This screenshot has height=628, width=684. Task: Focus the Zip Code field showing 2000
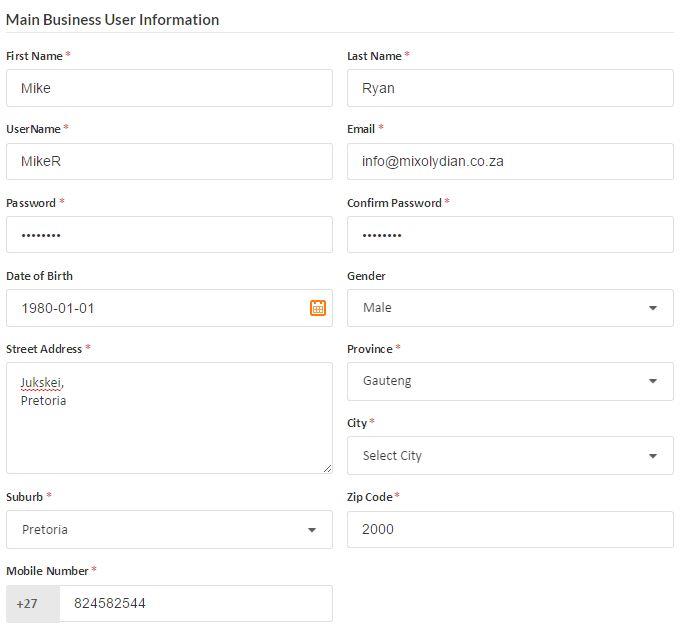coord(510,530)
